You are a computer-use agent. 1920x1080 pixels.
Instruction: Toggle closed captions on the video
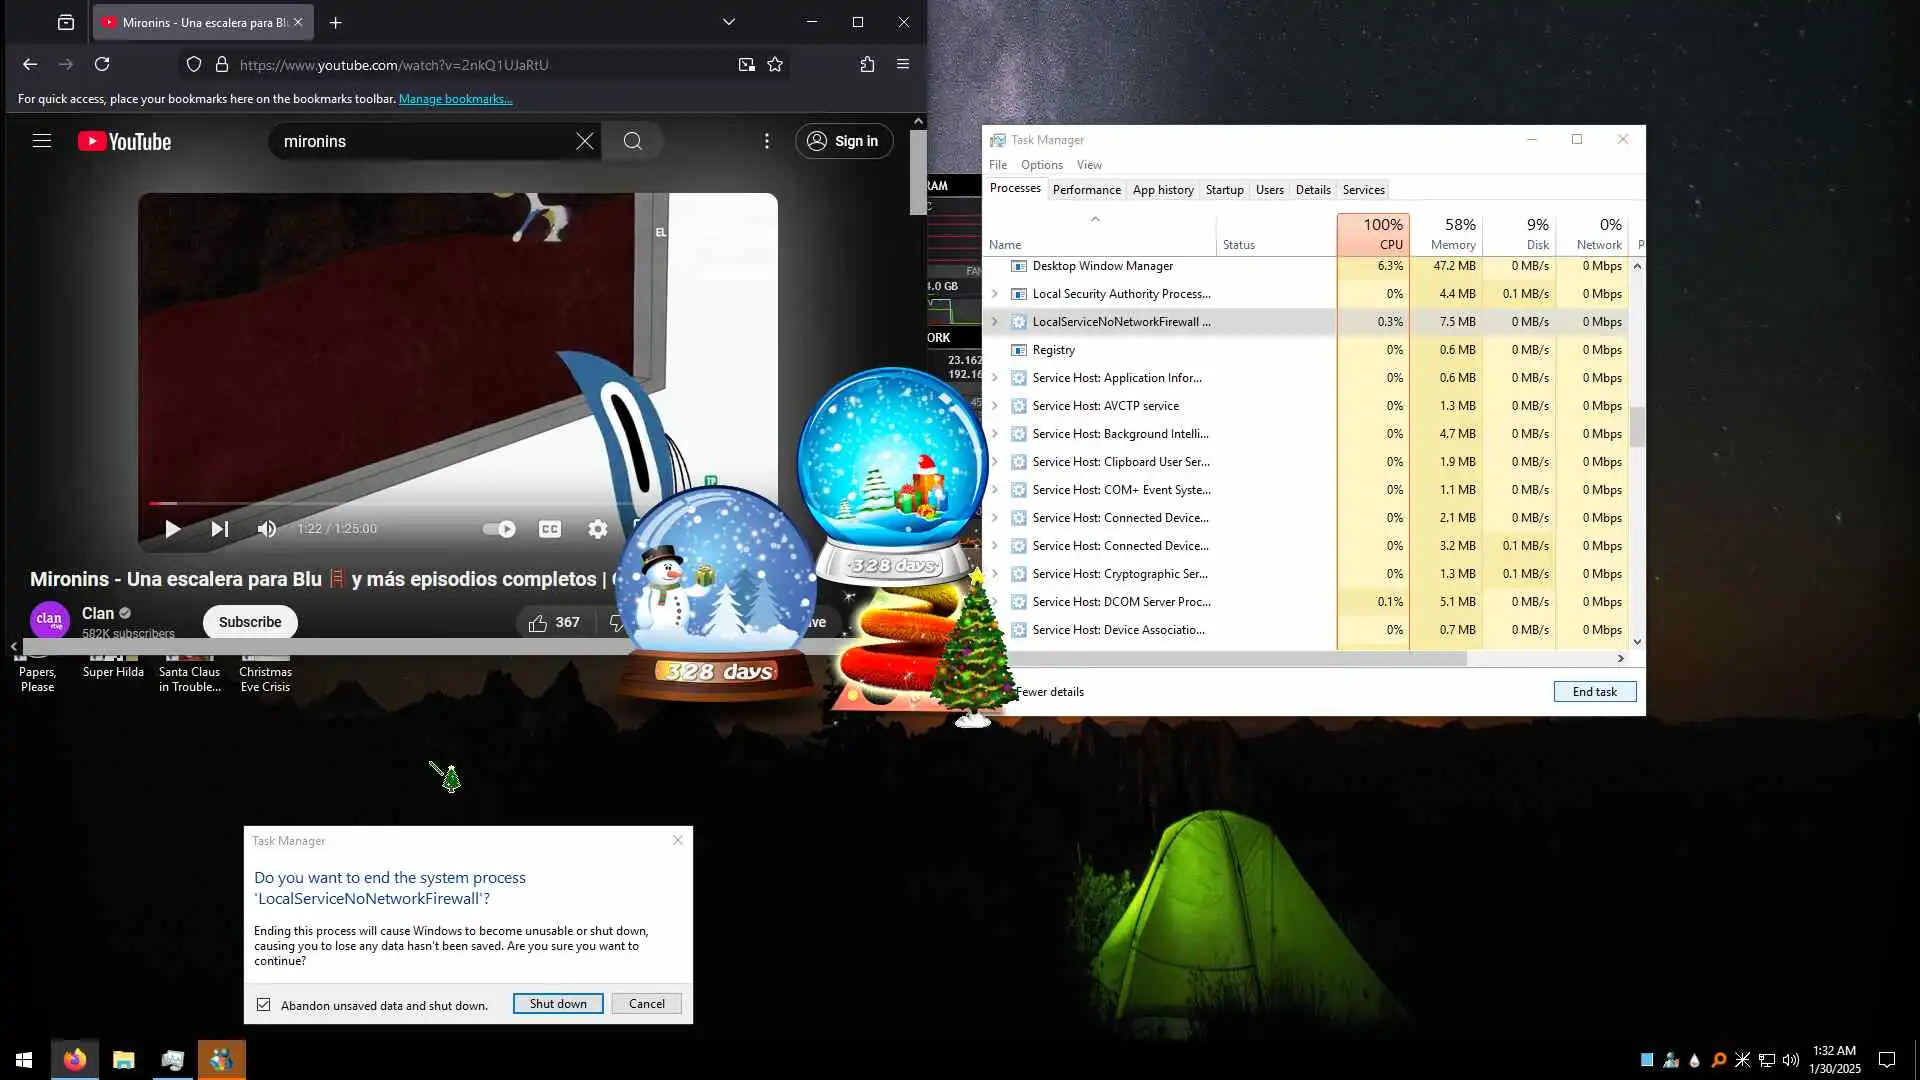pyautogui.click(x=550, y=529)
